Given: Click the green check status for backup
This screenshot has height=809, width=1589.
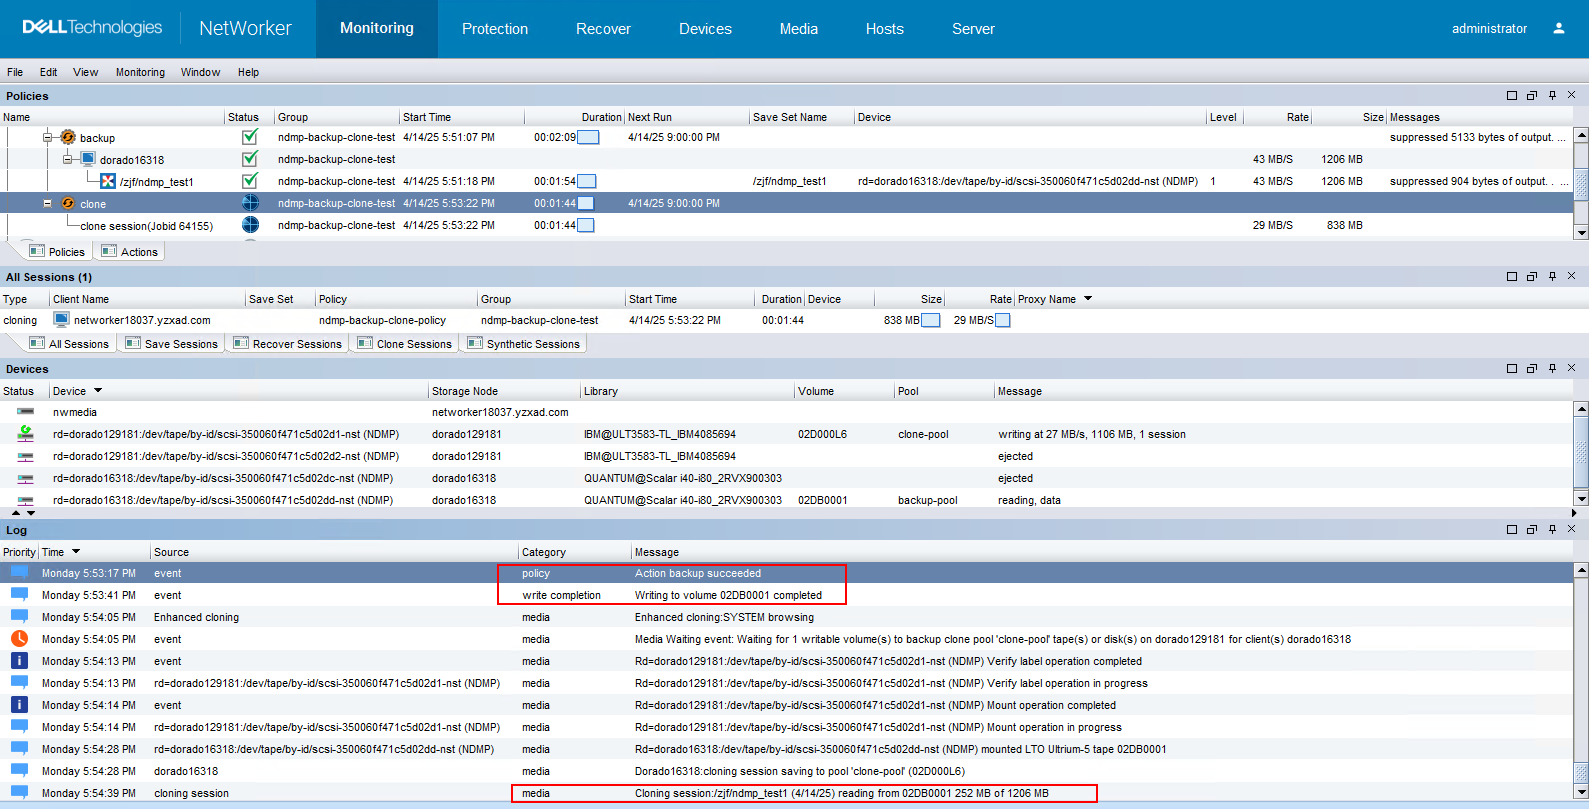Looking at the screenshot, I should 250,137.
